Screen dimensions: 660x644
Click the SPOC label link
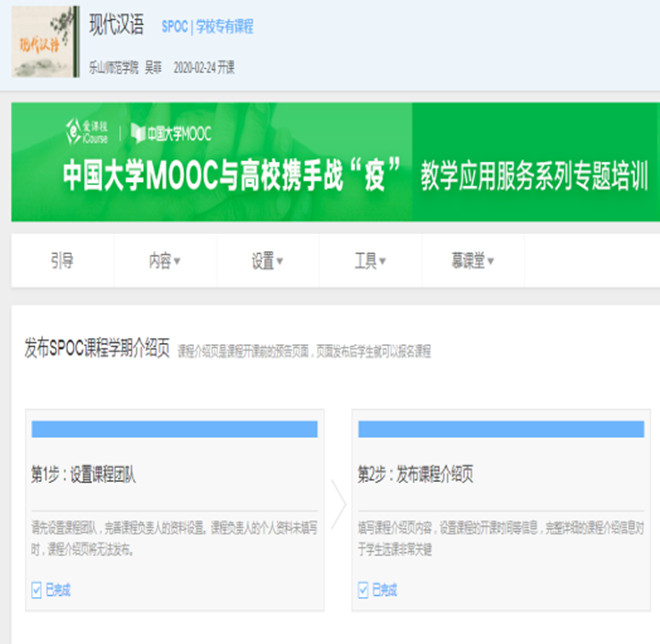(x=174, y=27)
